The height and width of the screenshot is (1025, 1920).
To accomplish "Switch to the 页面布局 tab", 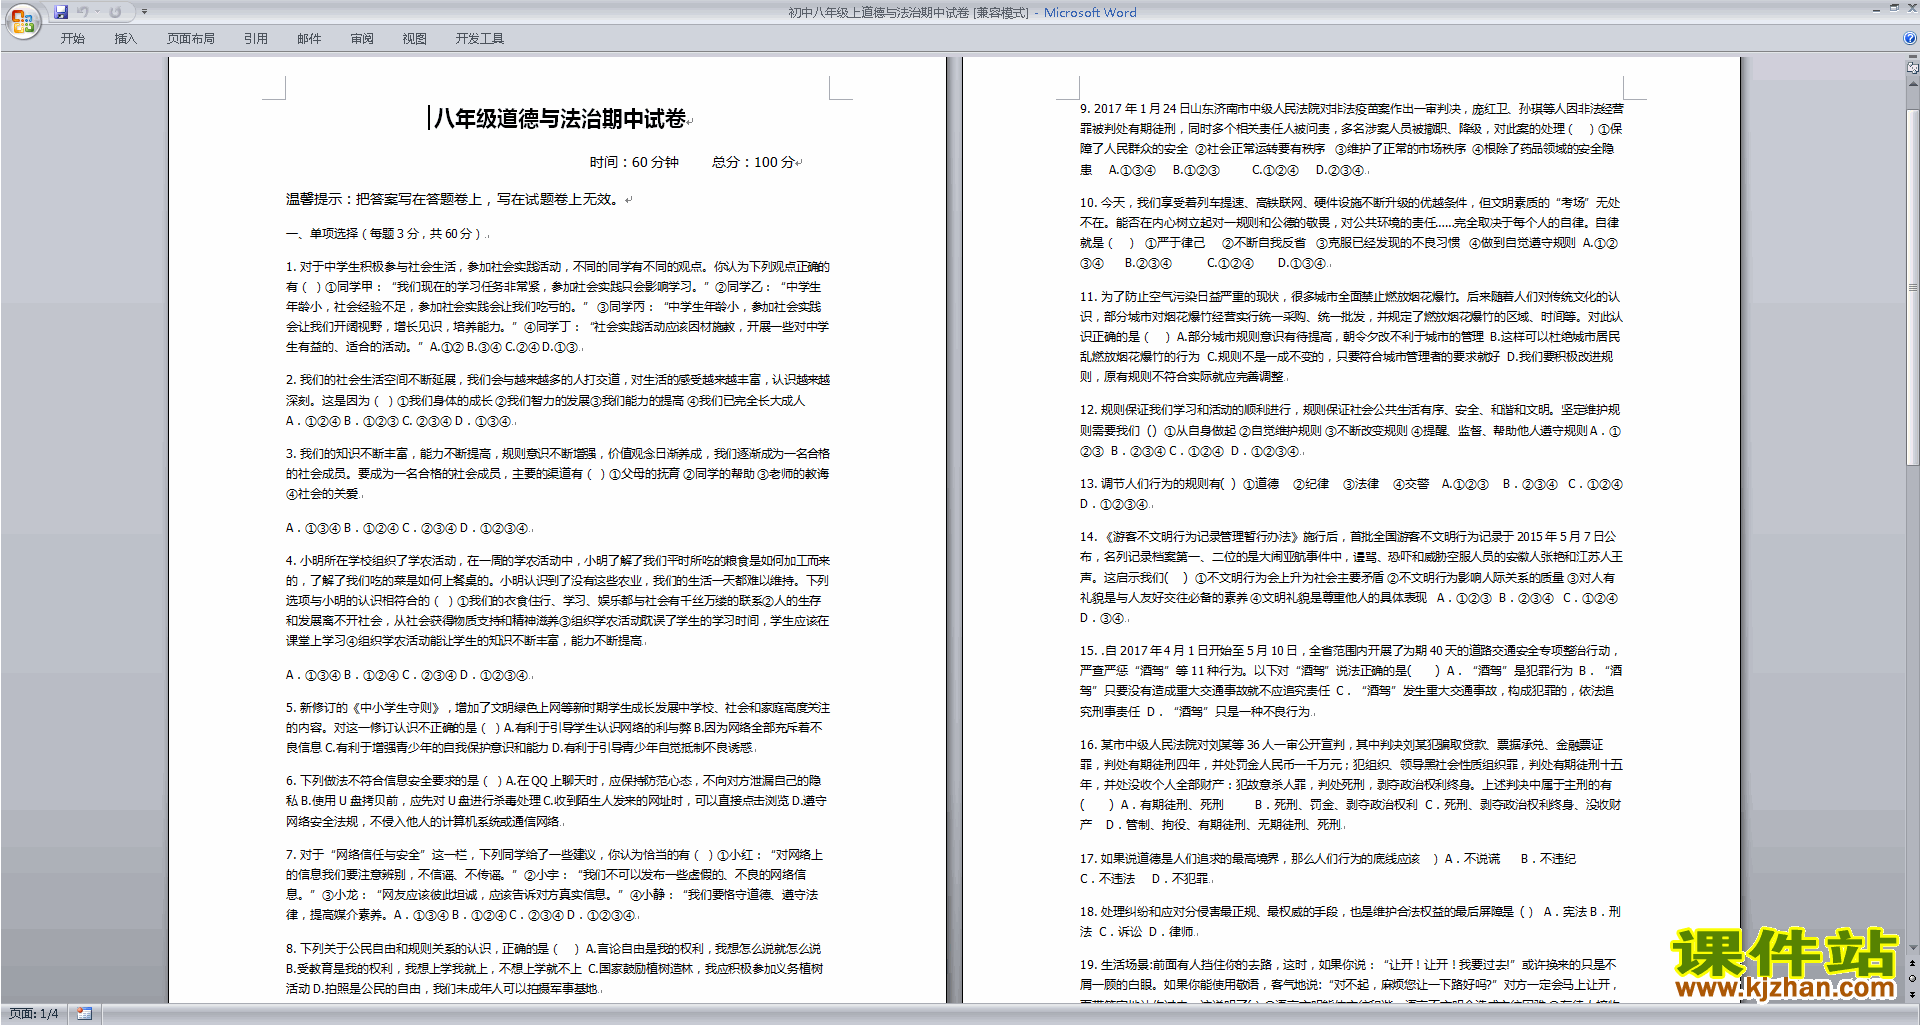I will point(191,38).
